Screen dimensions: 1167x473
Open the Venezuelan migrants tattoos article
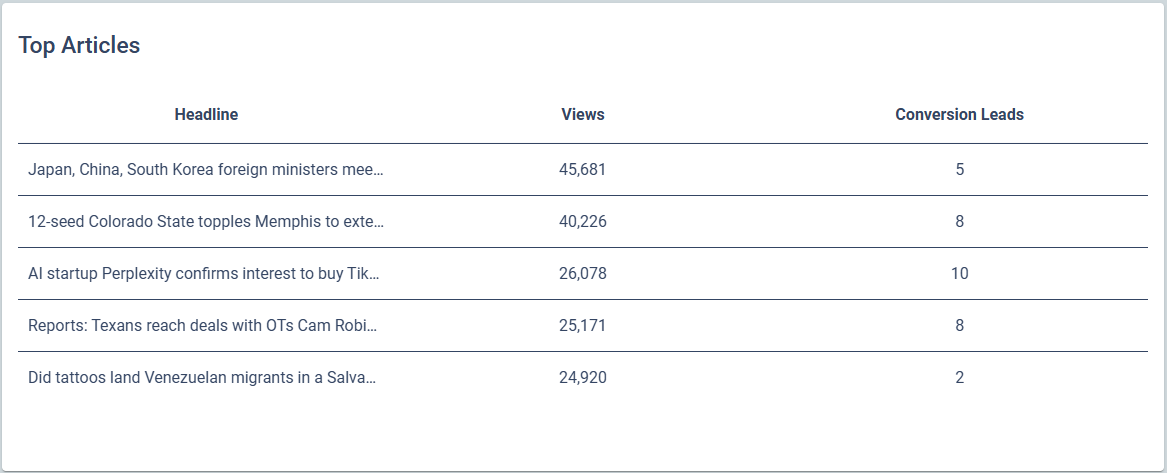[202, 378]
